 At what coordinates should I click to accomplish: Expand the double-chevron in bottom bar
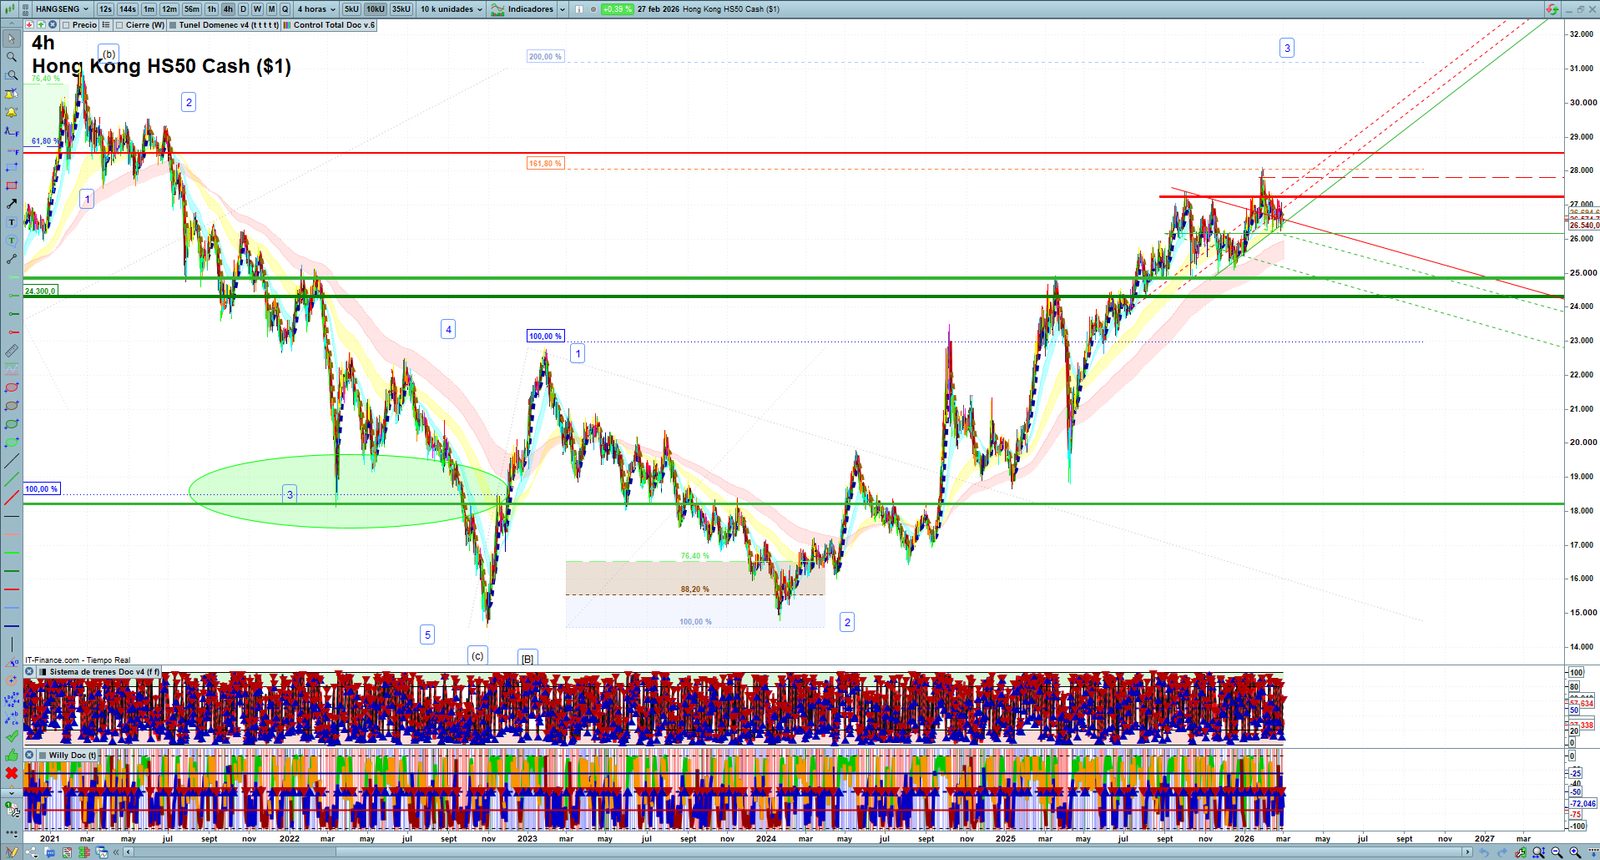click(x=116, y=852)
